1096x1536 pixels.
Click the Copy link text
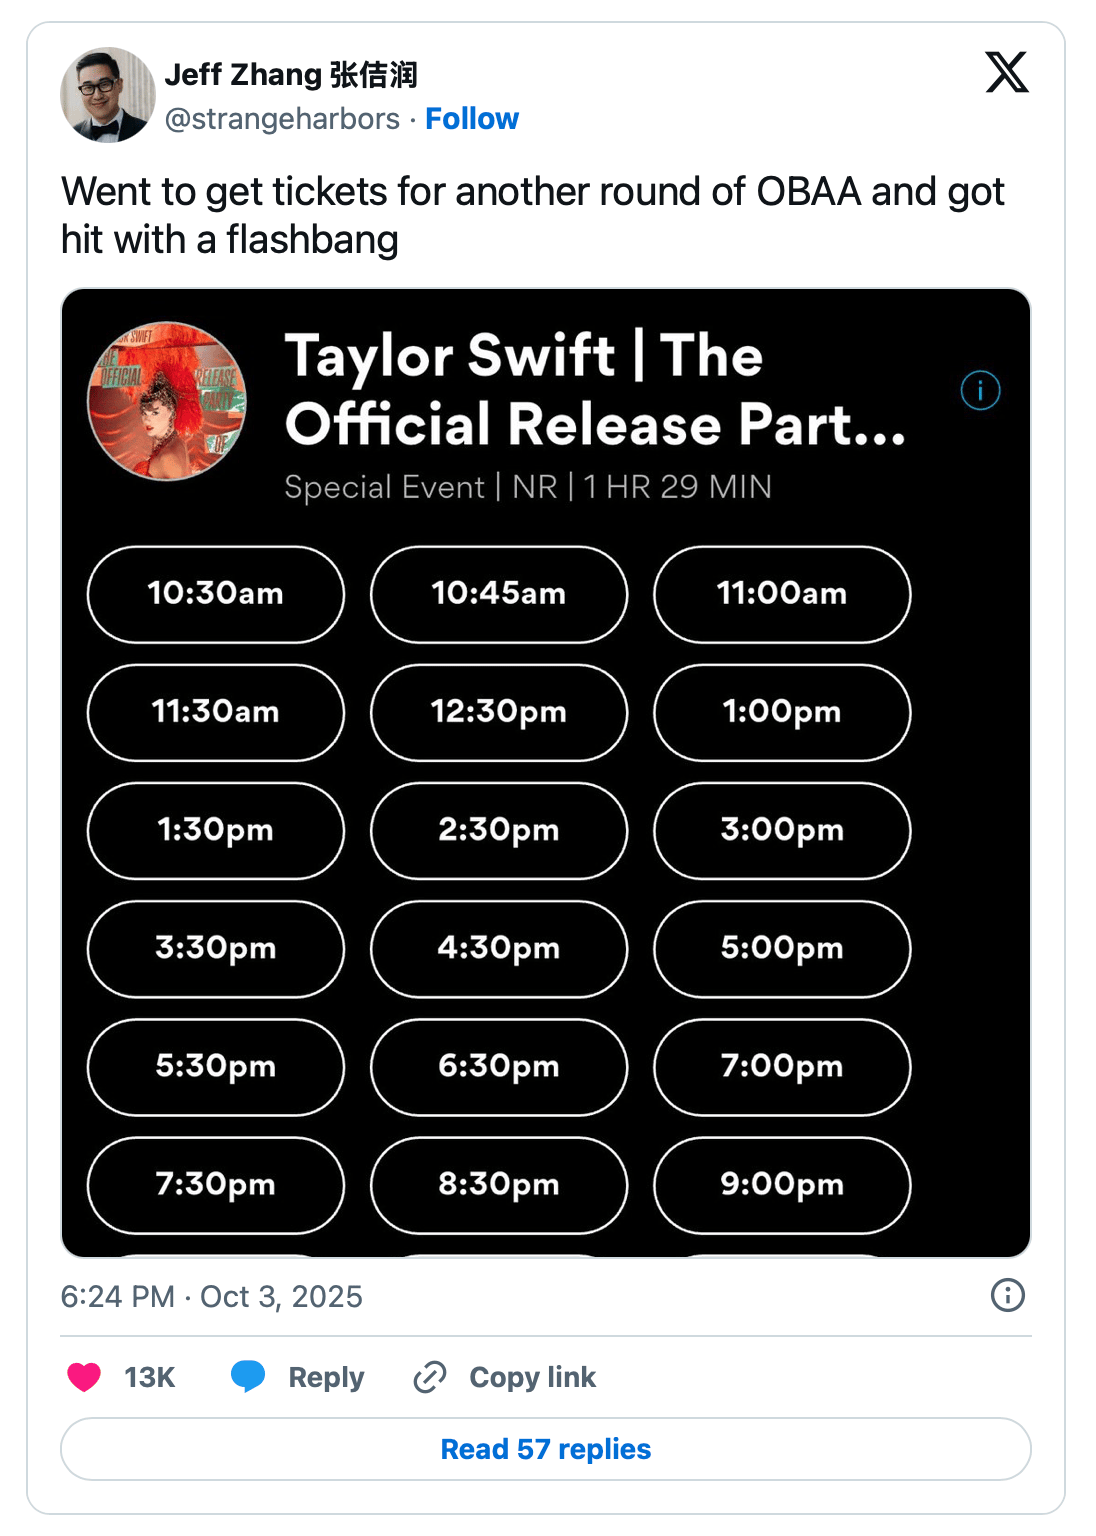point(532,1377)
